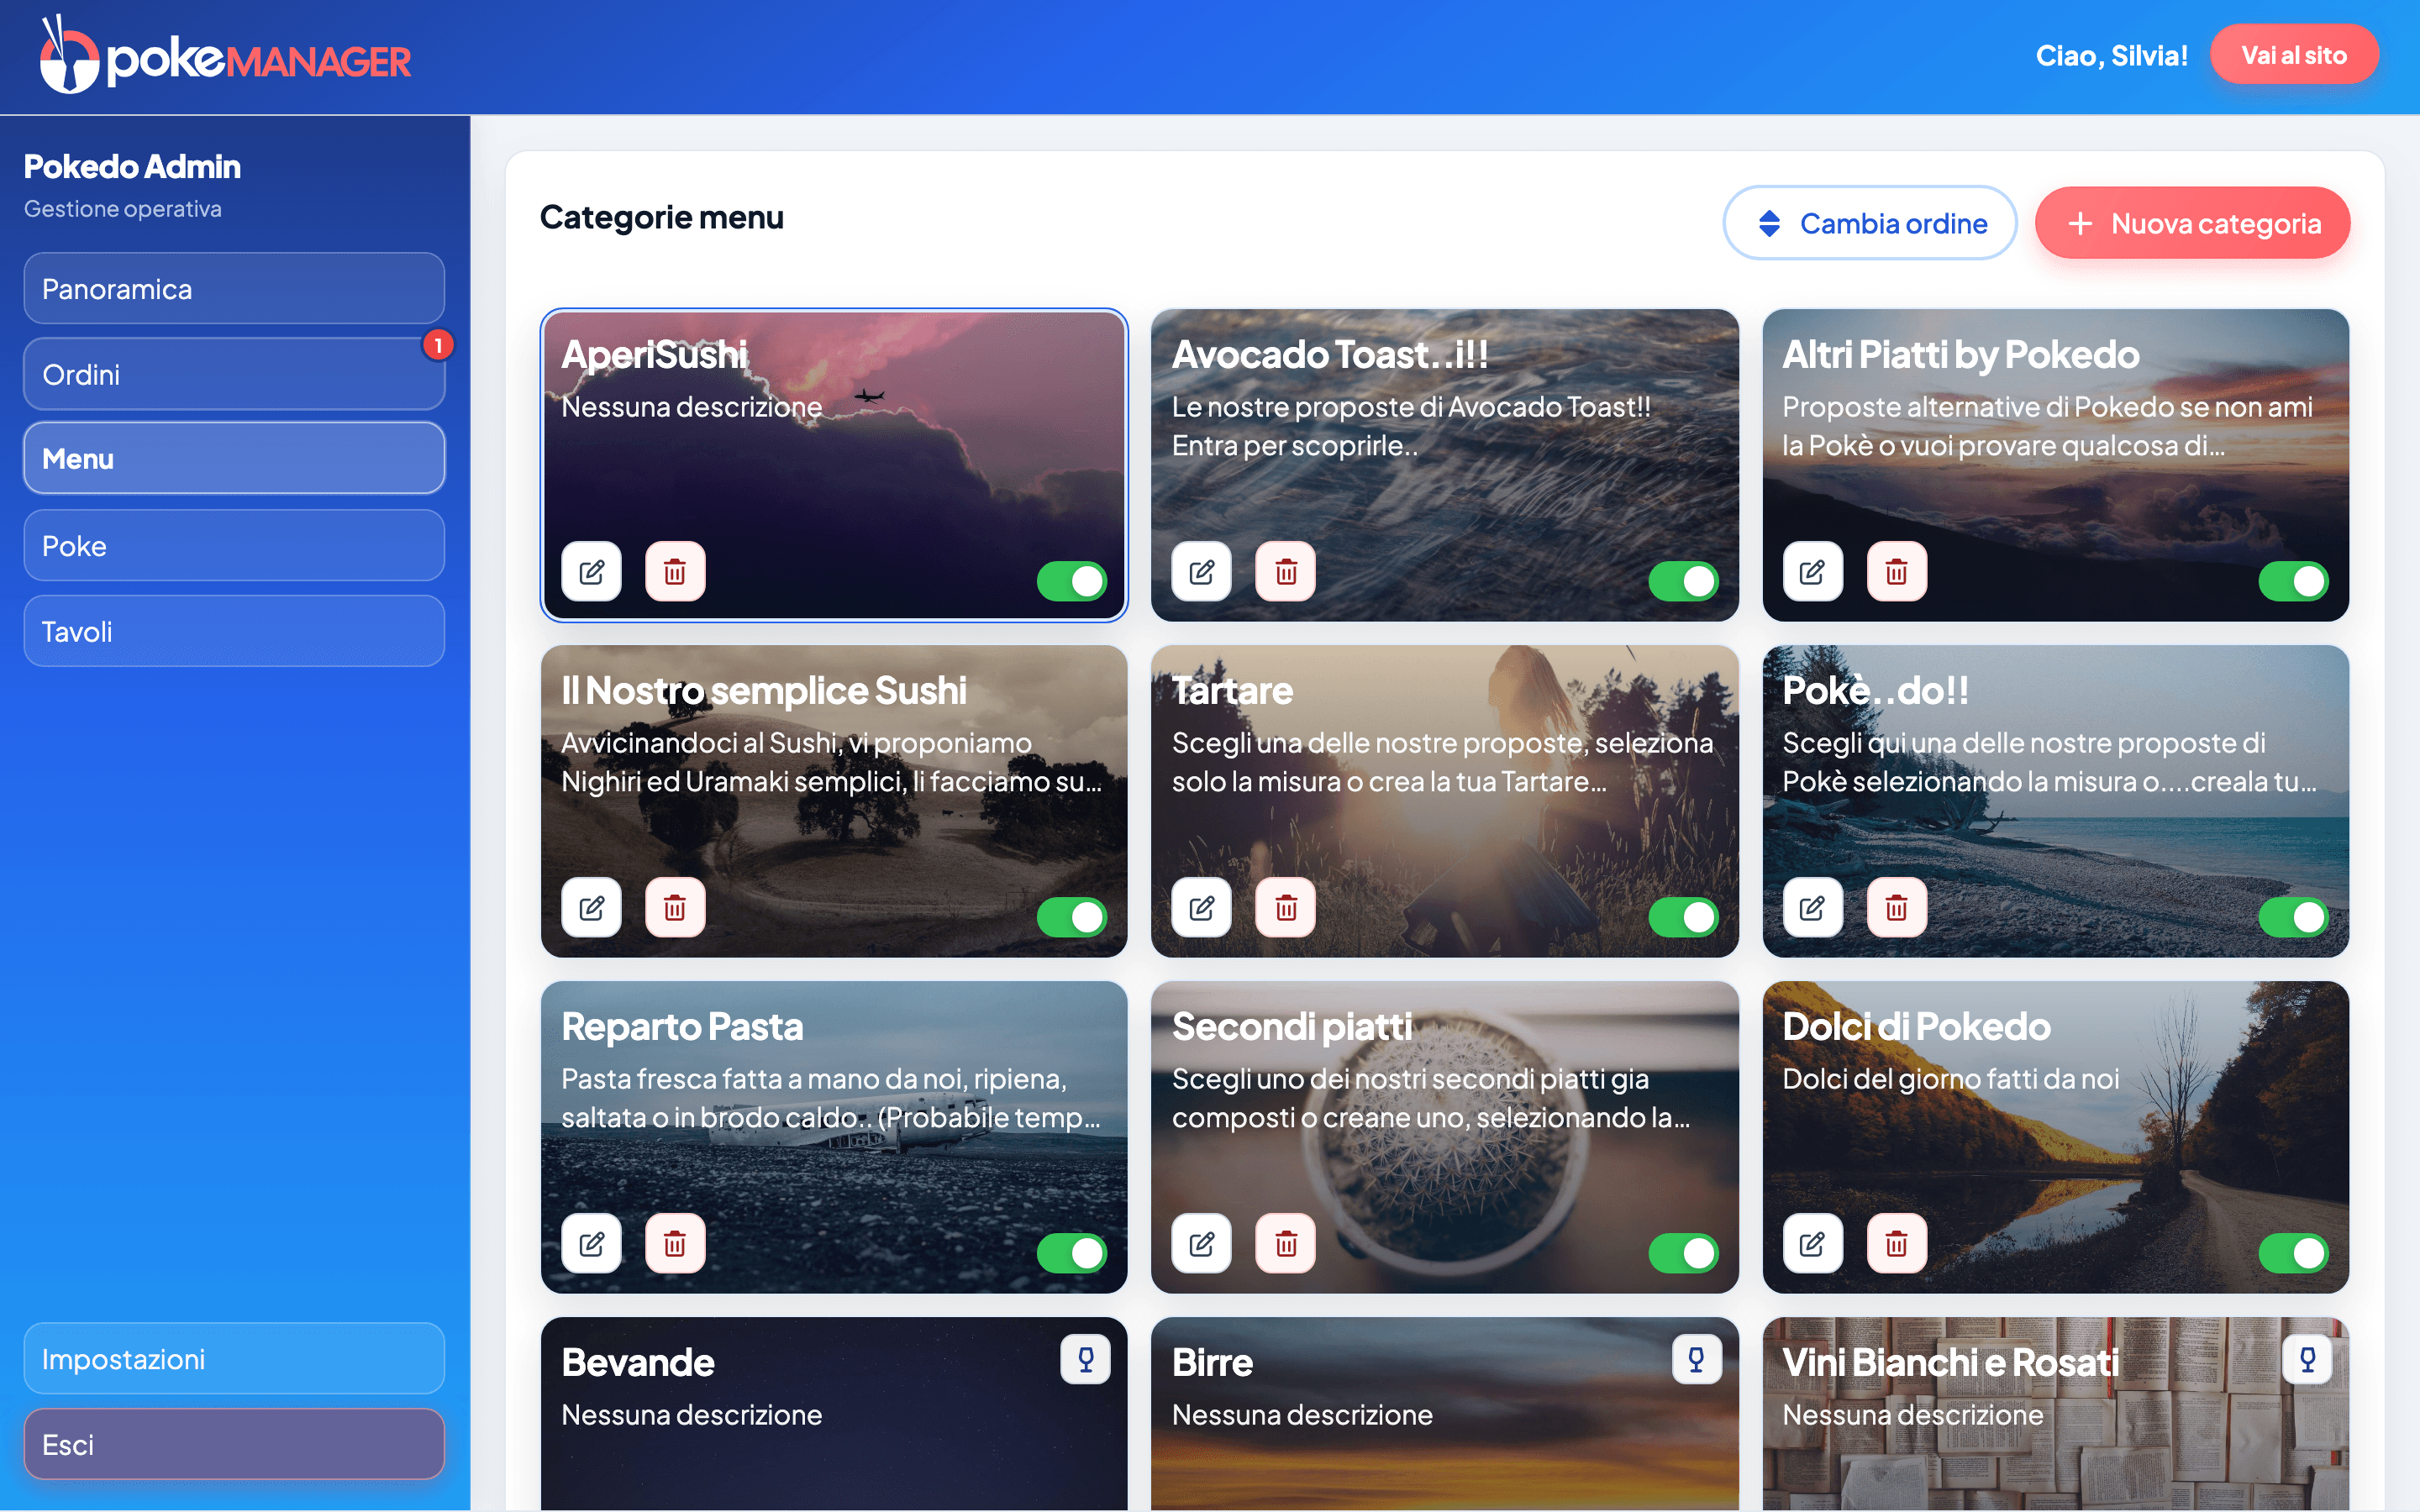Edit the Tartare category
This screenshot has width=2420, height=1512.
tap(1202, 908)
